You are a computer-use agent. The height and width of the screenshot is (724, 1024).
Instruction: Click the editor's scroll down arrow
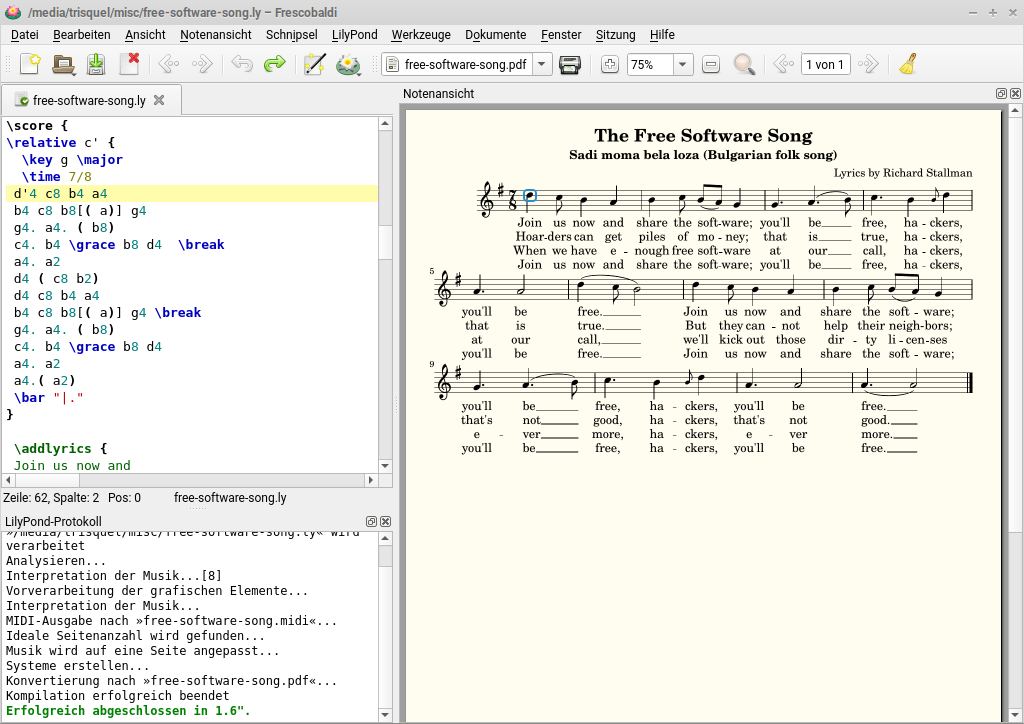point(385,466)
